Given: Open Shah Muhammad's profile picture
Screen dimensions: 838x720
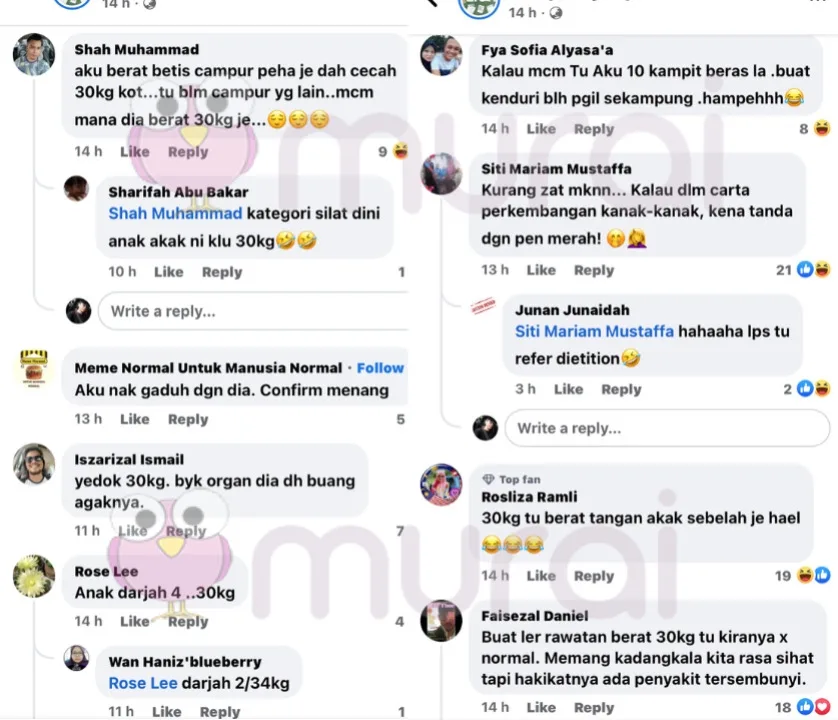Looking at the screenshot, I should click(x=34, y=55).
